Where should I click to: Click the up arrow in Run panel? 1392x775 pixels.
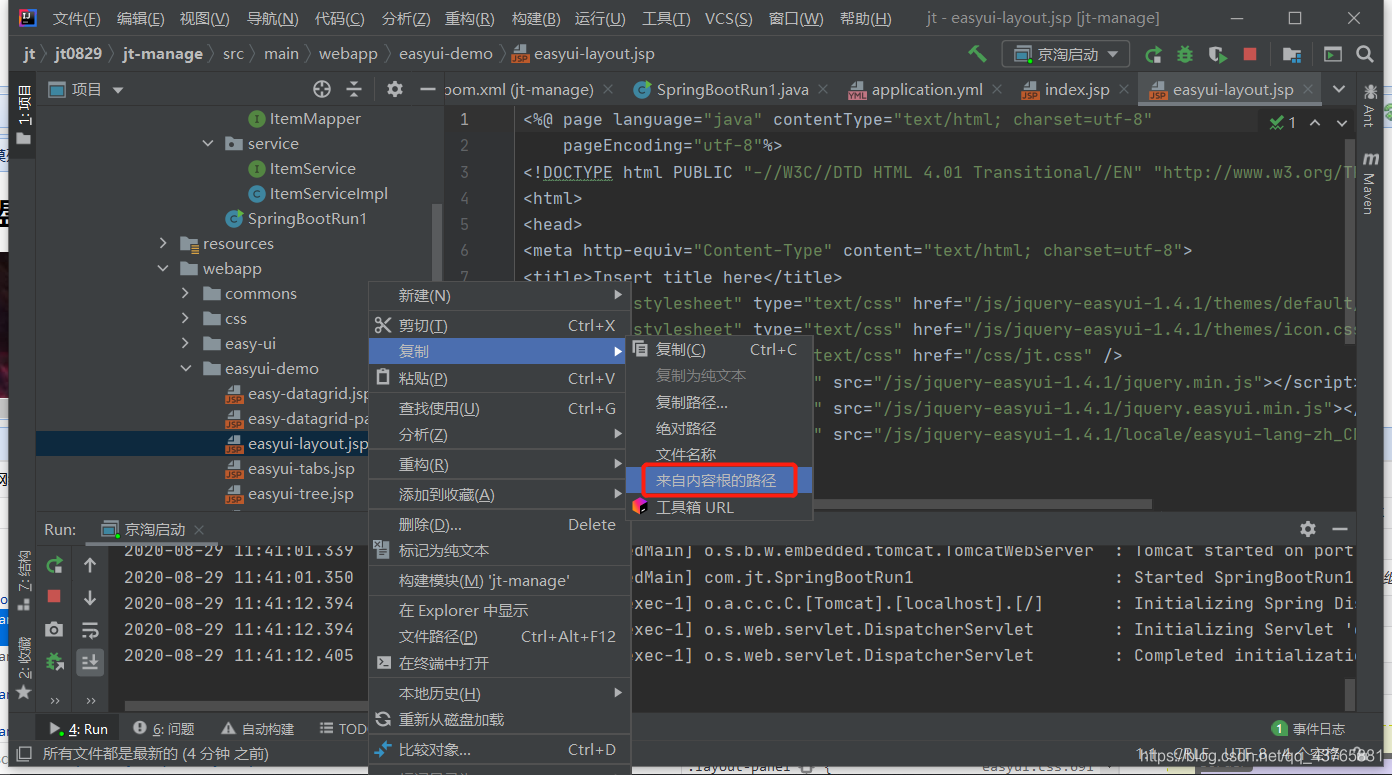coord(90,565)
